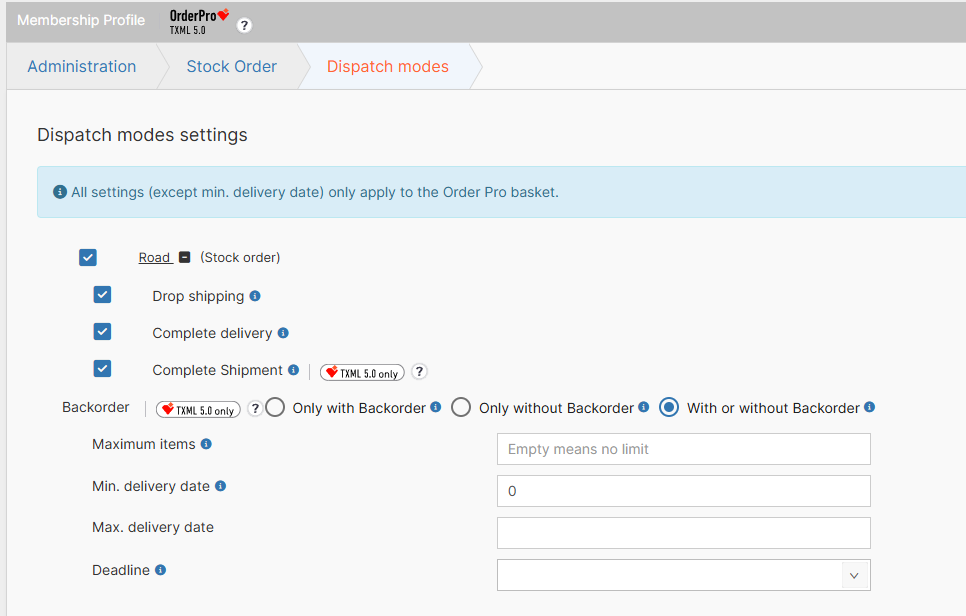Image resolution: width=966 pixels, height=616 pixels.
Task: Click info icon beside Complete Shipment
Action: coord(293,370)
